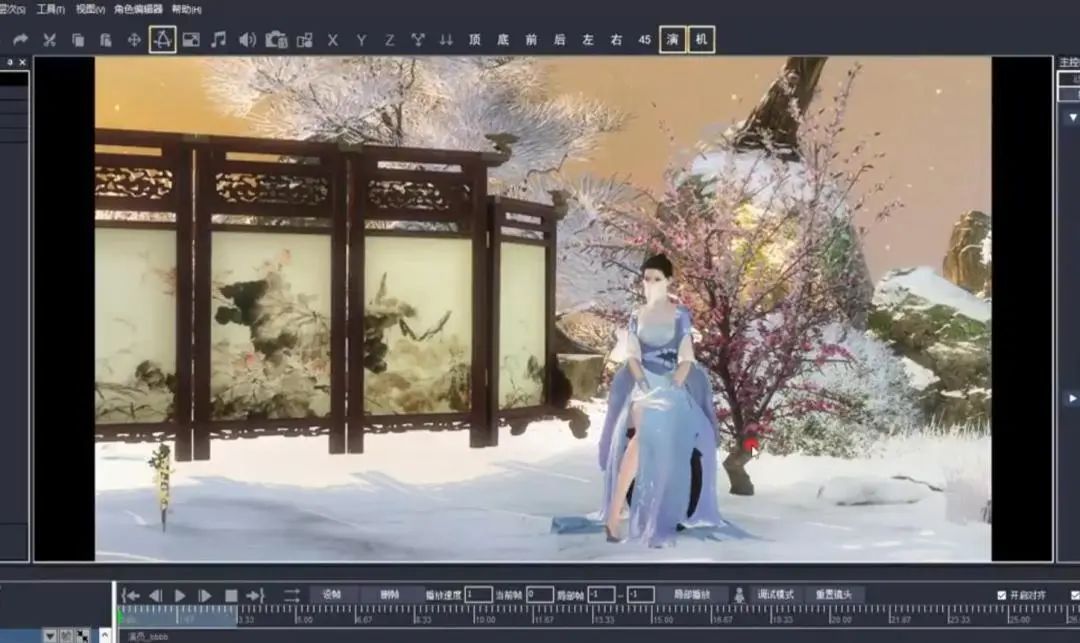1080x643 pixels.
Task: Click the 设帧 set frame button
Action: tap(330, 591)
